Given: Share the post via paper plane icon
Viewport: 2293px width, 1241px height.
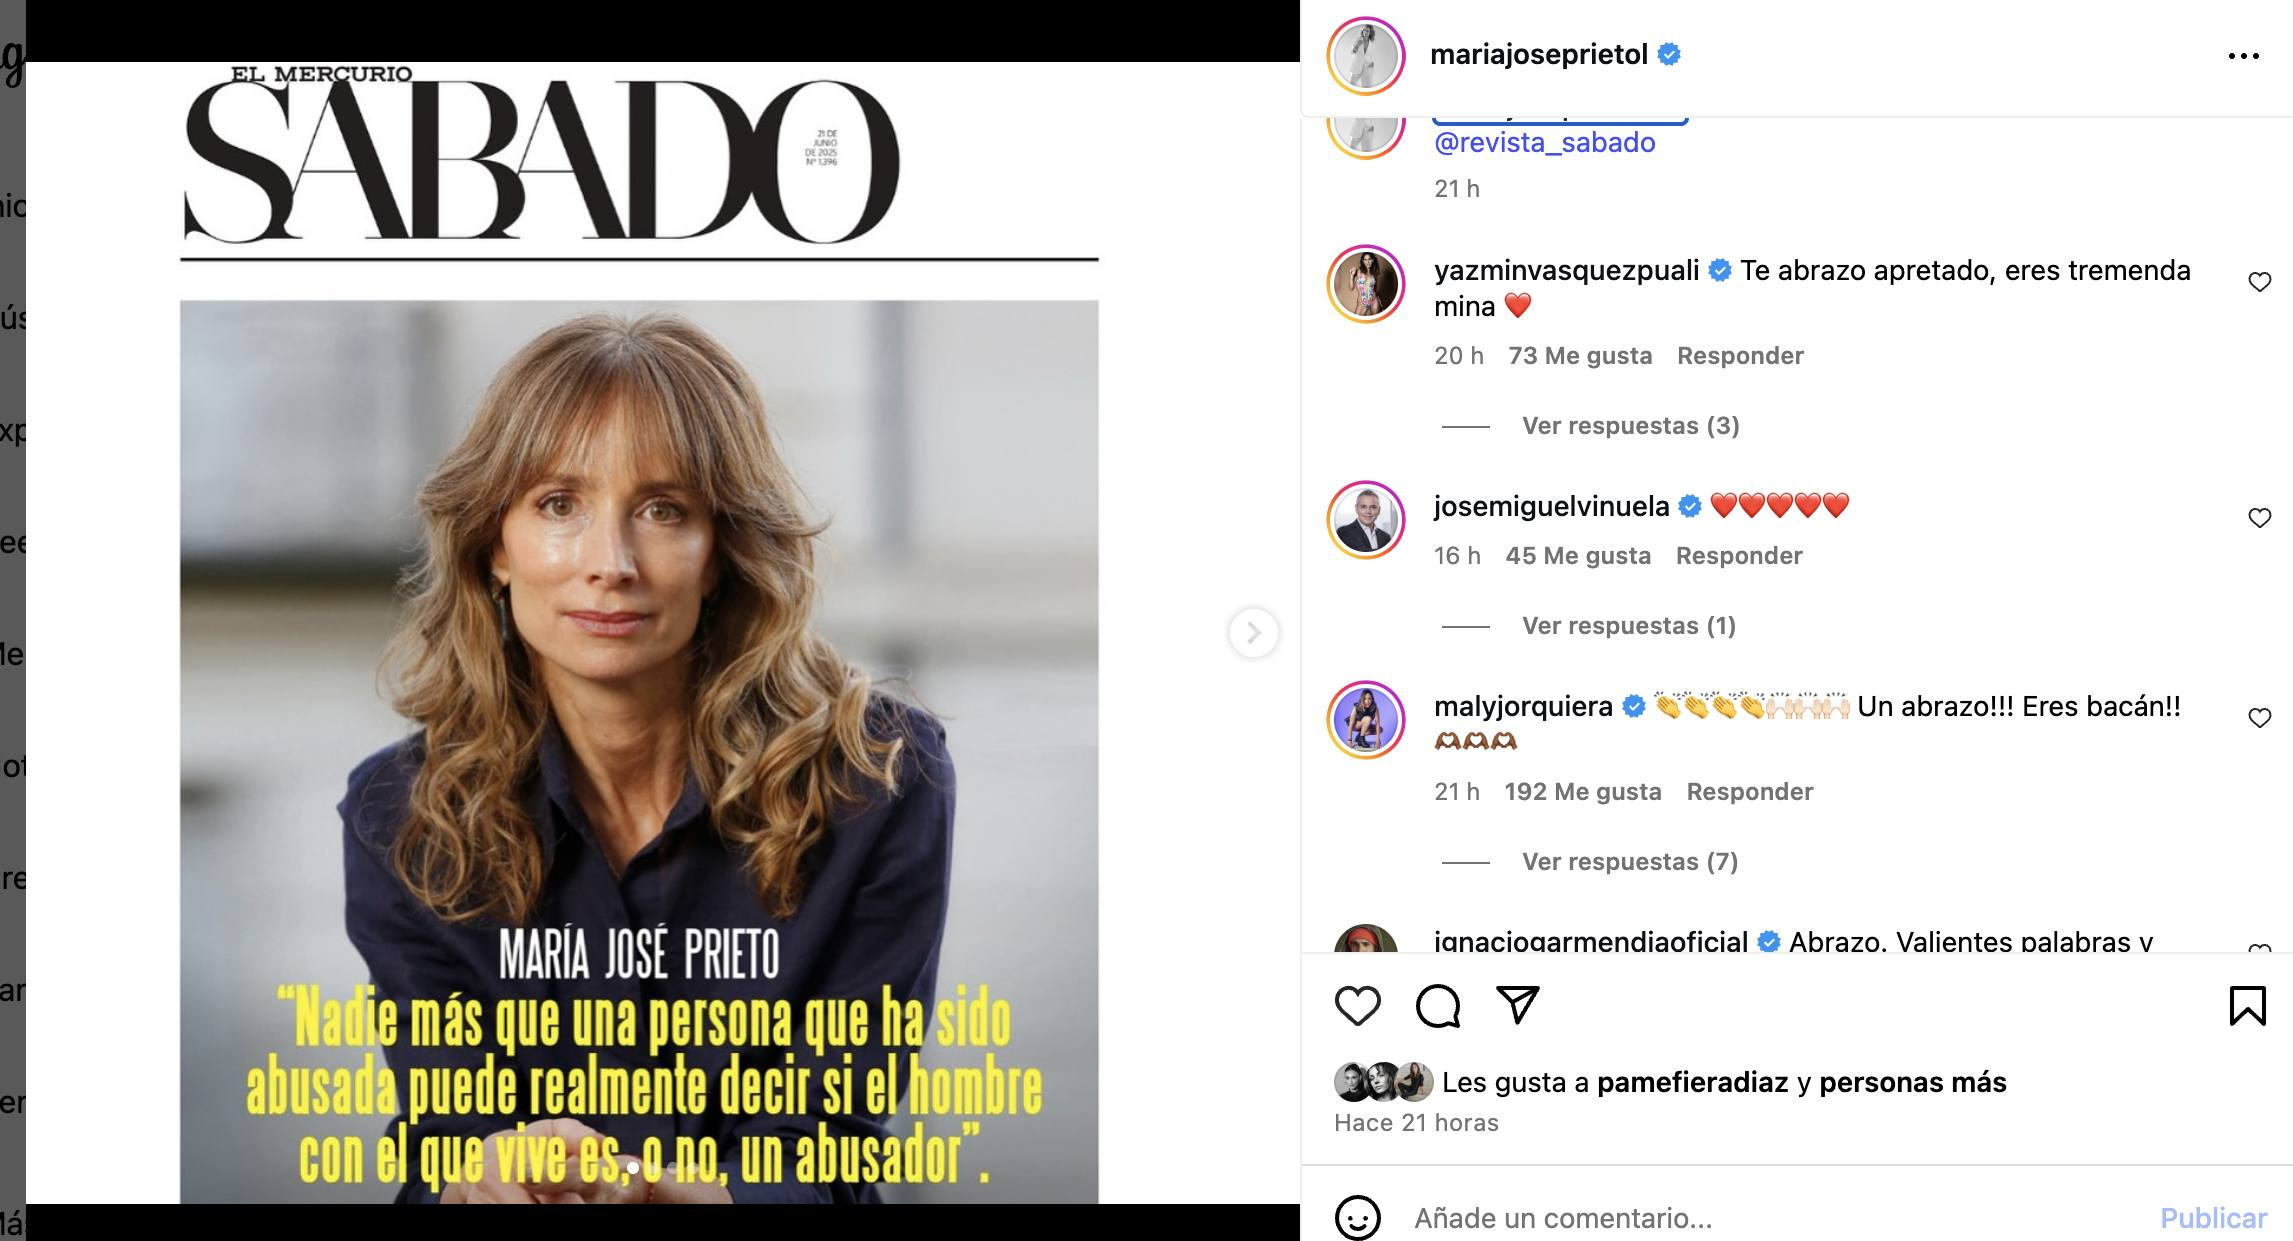Looking at the screenshot, I should 1517,1005.
